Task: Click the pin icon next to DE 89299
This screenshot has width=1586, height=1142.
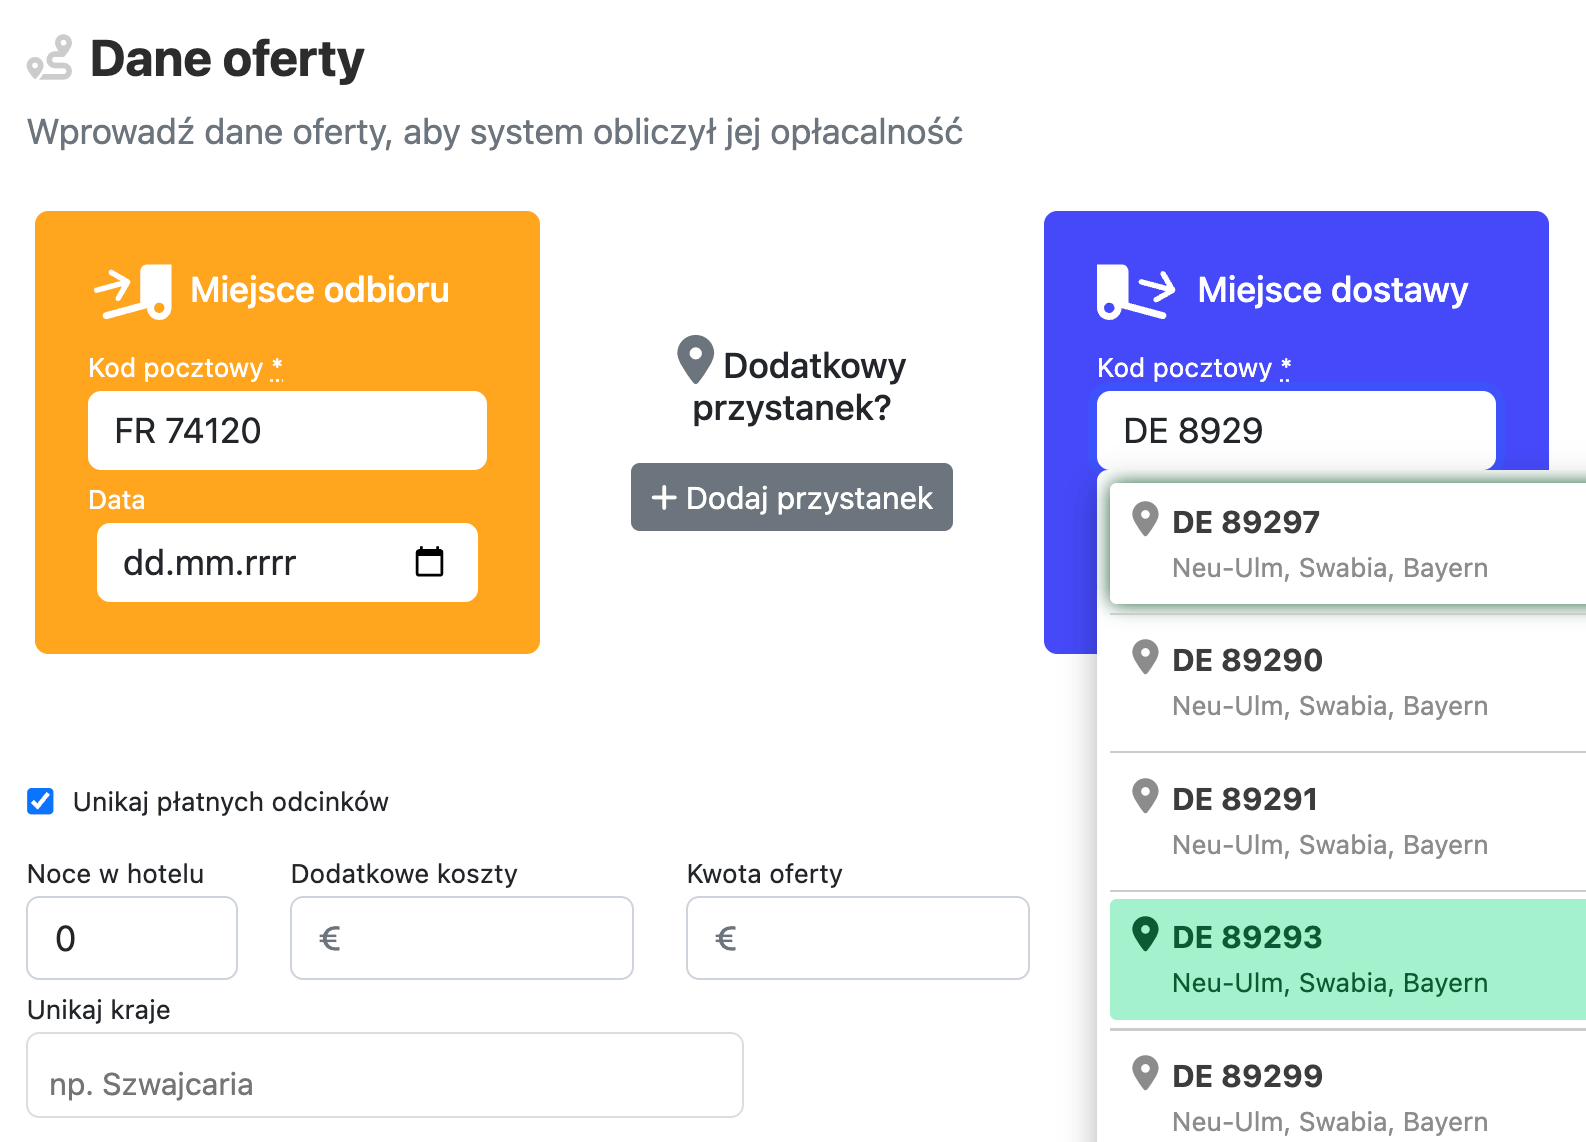Action: coord(1145,1073)
